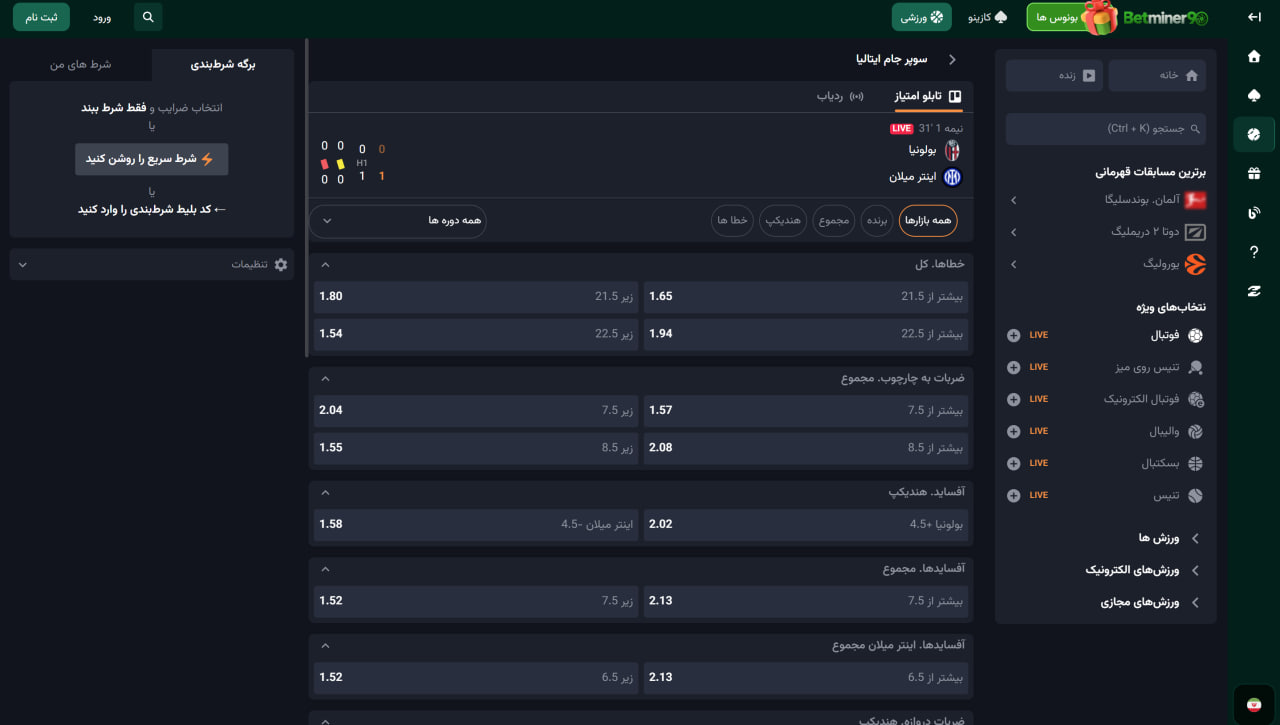Viewport: 1280px width, 725px height.
Task: Expand the تنظیمات settings panel
Action: 151,264
